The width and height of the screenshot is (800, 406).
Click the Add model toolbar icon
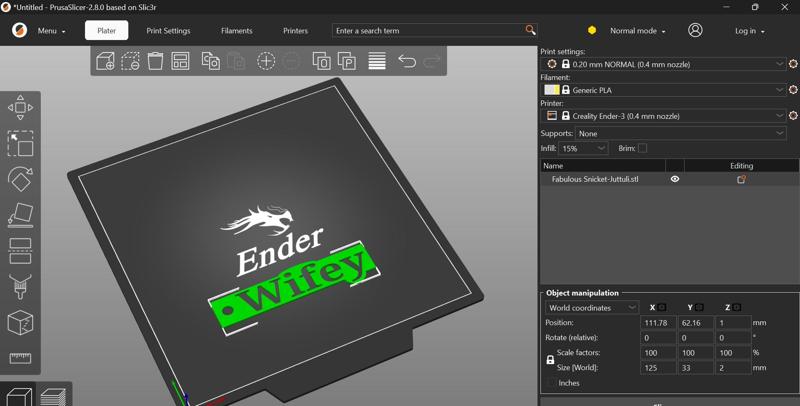[x=105, y=61]
